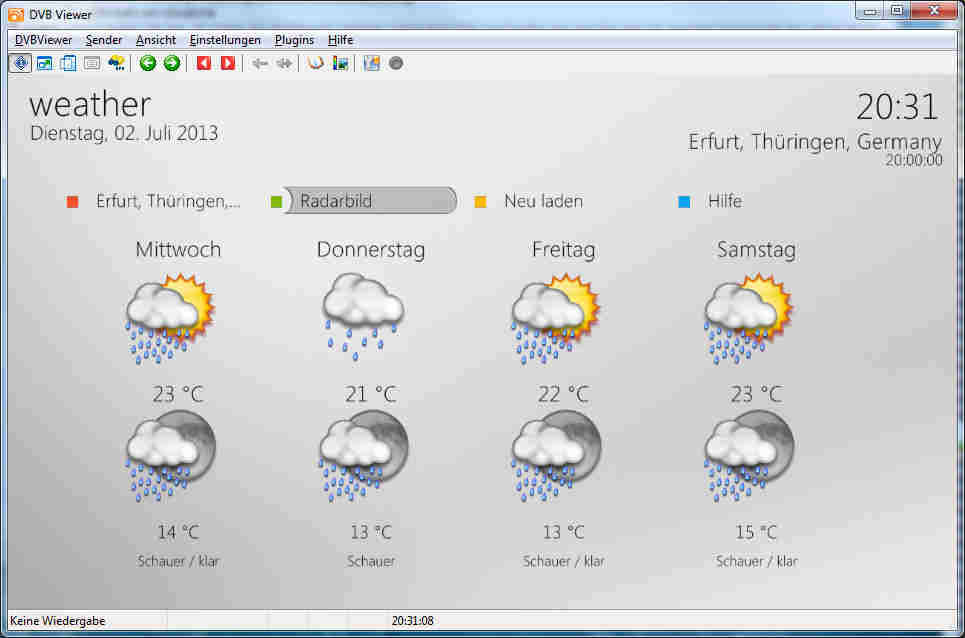Viewport: 965px width, 638px height.
Task: Open the DVBViewer menu
Action: [x=43, y=40]
